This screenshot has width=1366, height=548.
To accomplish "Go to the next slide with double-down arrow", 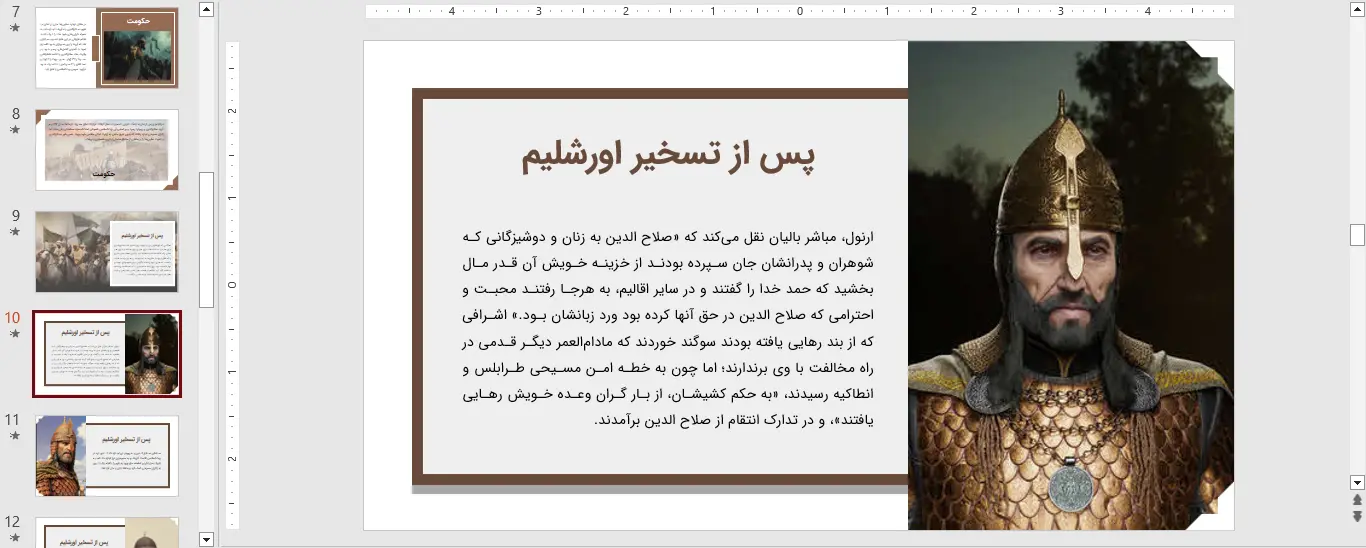I will click(1357, 516).
